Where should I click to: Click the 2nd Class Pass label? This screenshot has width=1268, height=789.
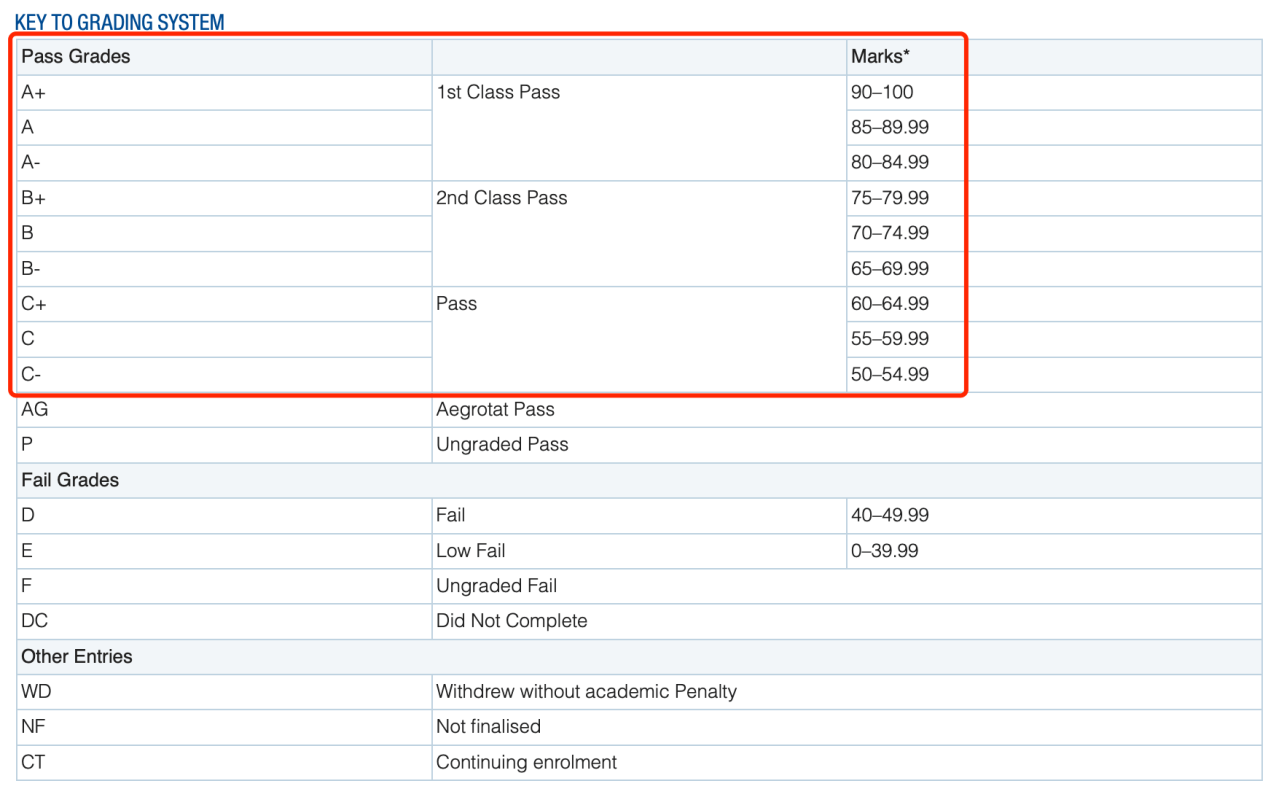click(501, 198)
